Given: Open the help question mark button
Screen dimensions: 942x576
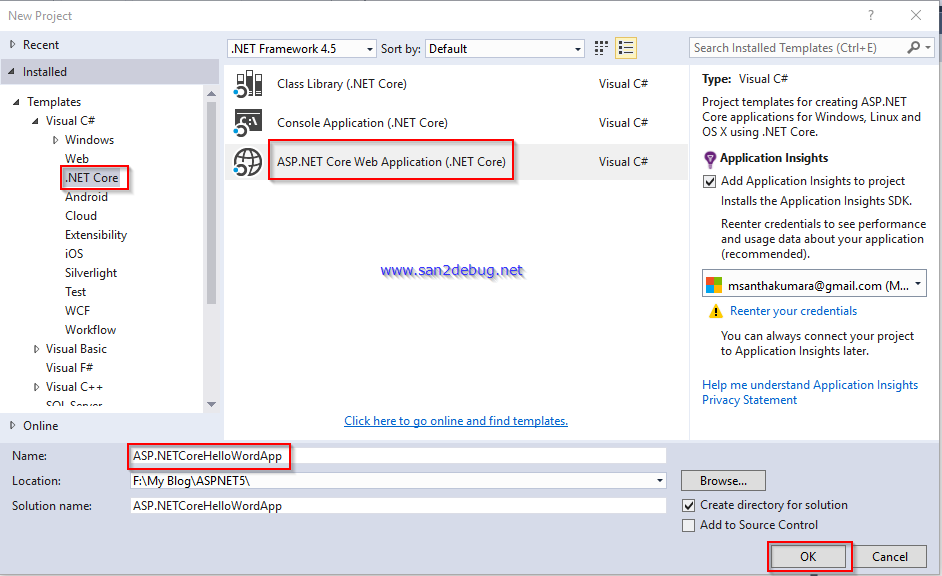Looking at the screenshot, I should click(x=871, y=16).
